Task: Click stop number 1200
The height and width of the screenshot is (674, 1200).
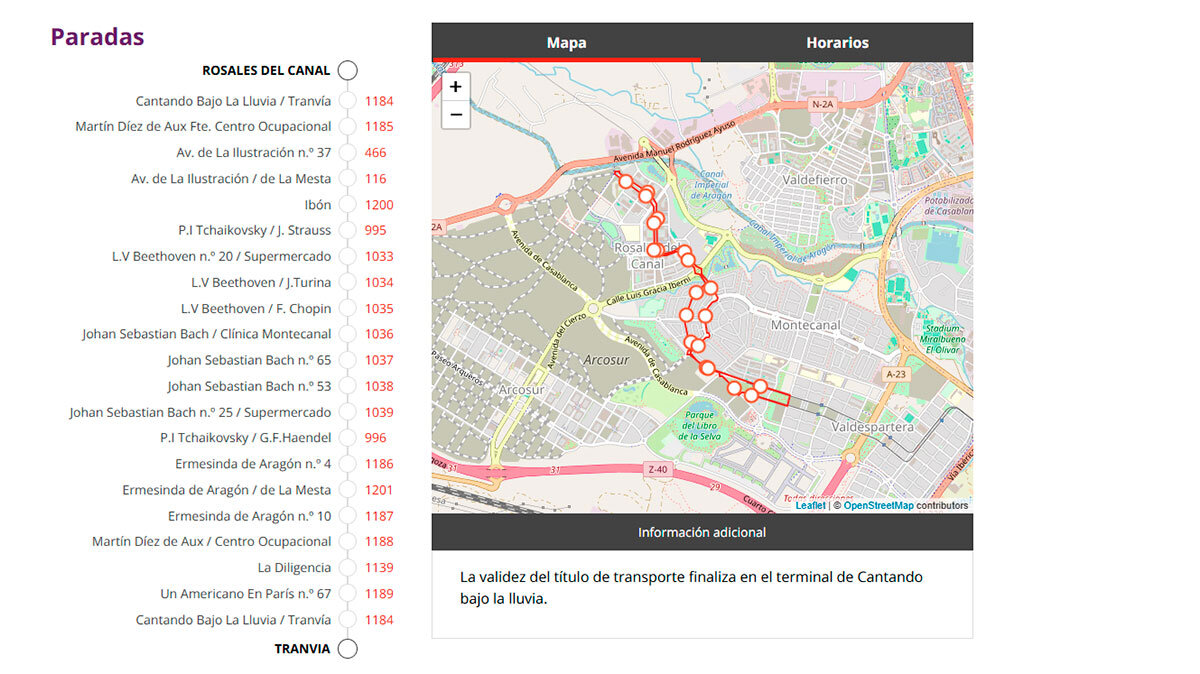Action: (379, 205)
